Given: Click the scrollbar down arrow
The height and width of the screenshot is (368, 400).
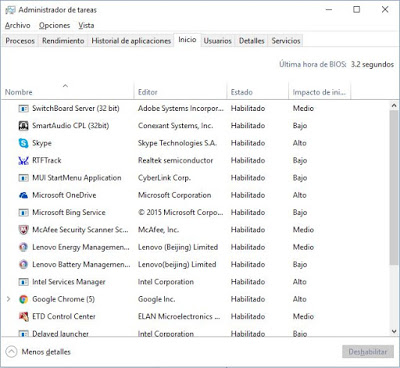Looking at the screenshot, I should tap(394, 331).
